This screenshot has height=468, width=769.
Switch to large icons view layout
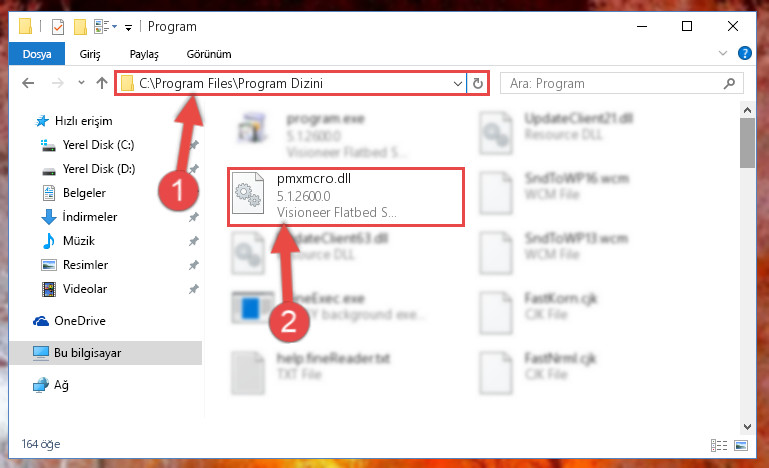click(741, 445)
